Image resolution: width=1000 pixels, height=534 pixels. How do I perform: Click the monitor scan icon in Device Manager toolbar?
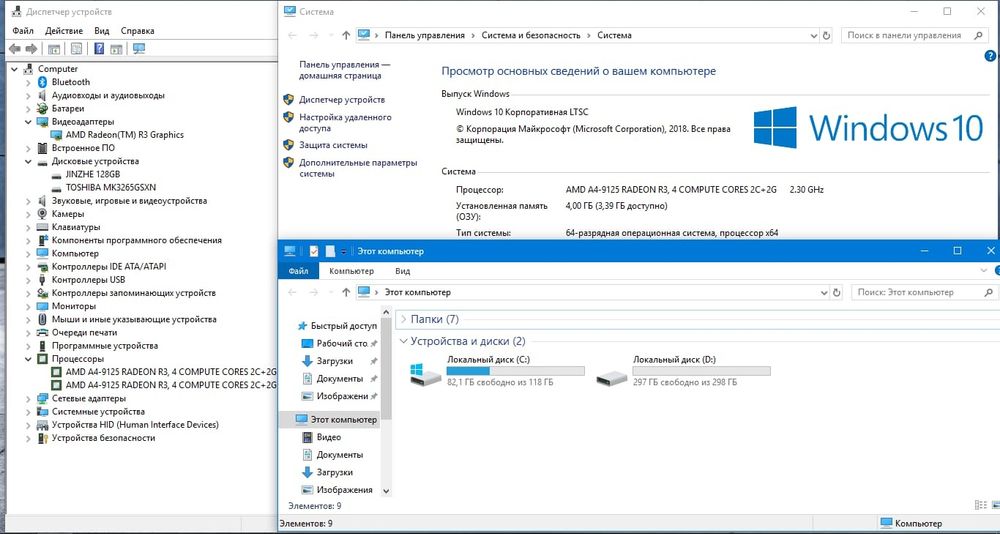139,48
